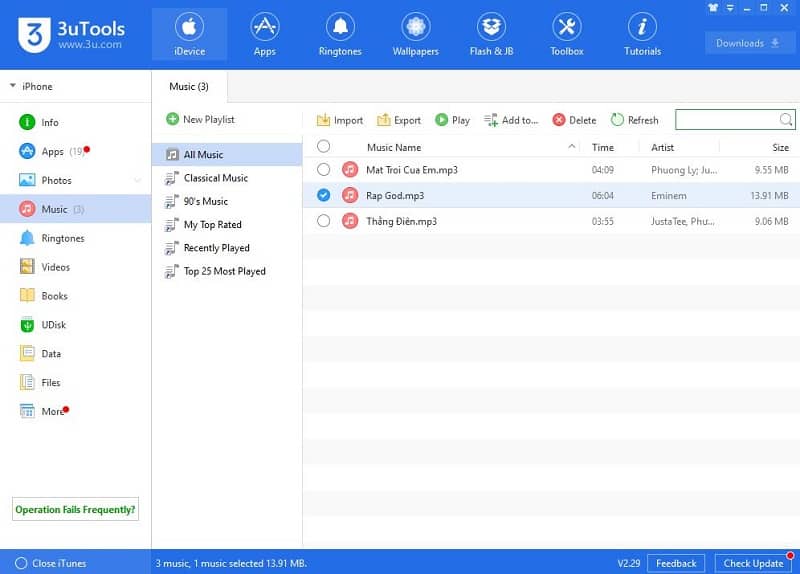Click the music search input field
Screen dimensions: 800x574
tap(727, 120)
